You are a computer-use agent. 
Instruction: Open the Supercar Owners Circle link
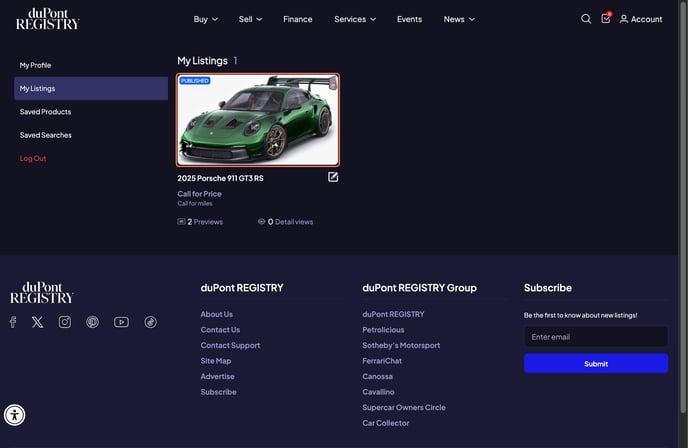click(x=404, y=408)
